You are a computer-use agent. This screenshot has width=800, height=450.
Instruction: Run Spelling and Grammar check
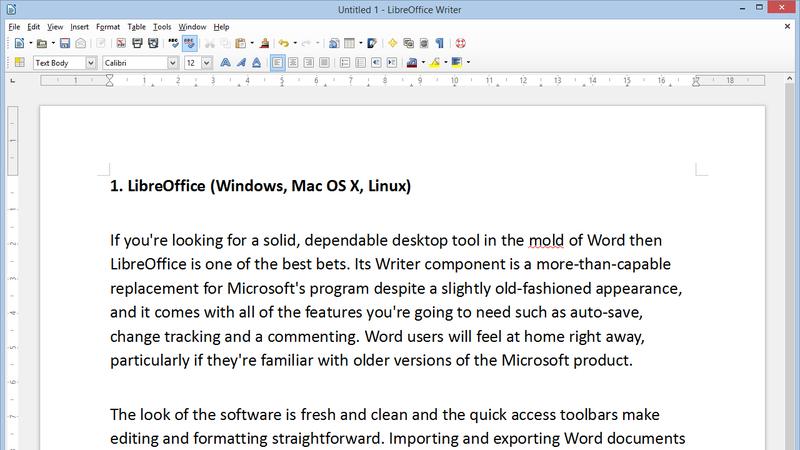pyautogui.click(x=173, y=44)
